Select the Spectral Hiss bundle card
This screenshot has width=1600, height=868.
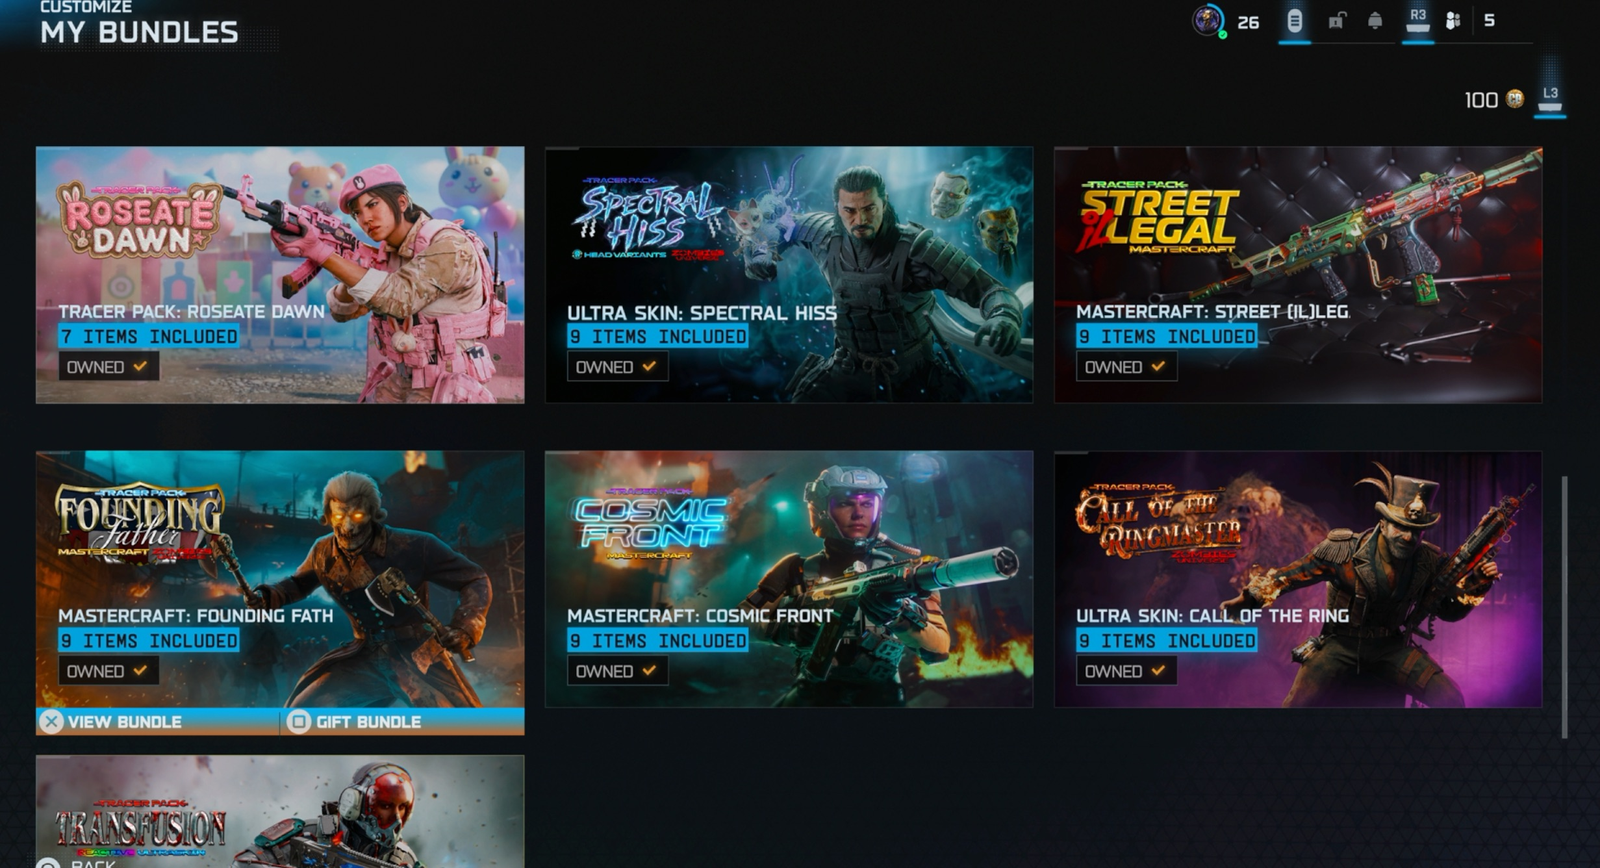pos(789,275)
